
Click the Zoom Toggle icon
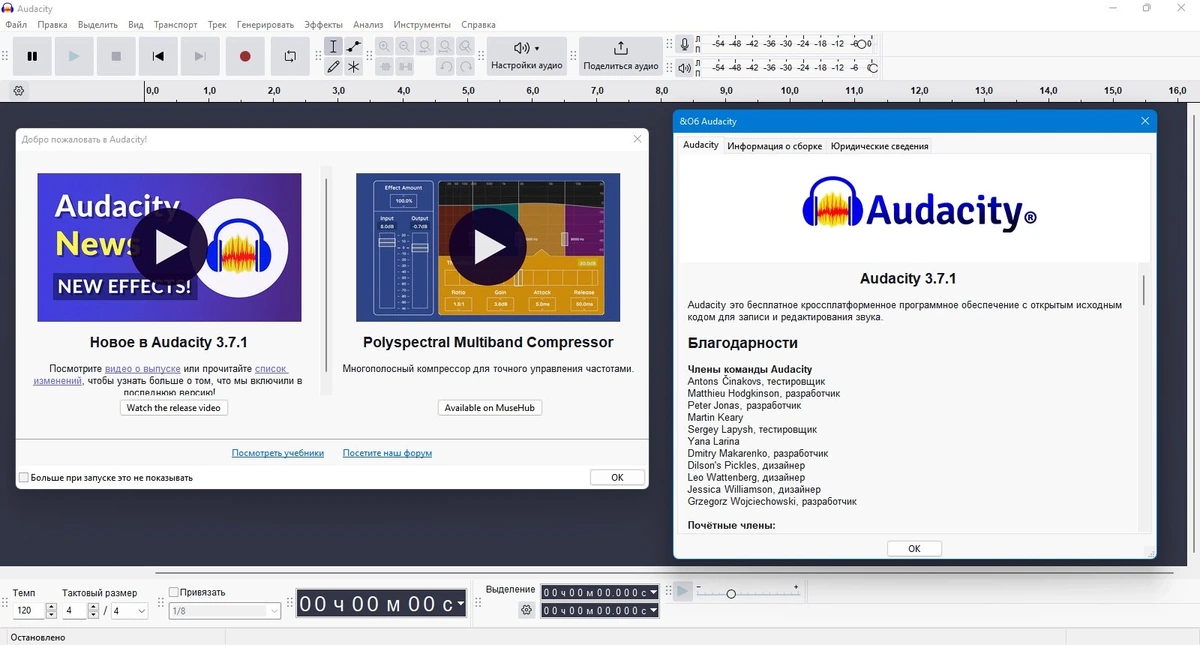point(465,47)
